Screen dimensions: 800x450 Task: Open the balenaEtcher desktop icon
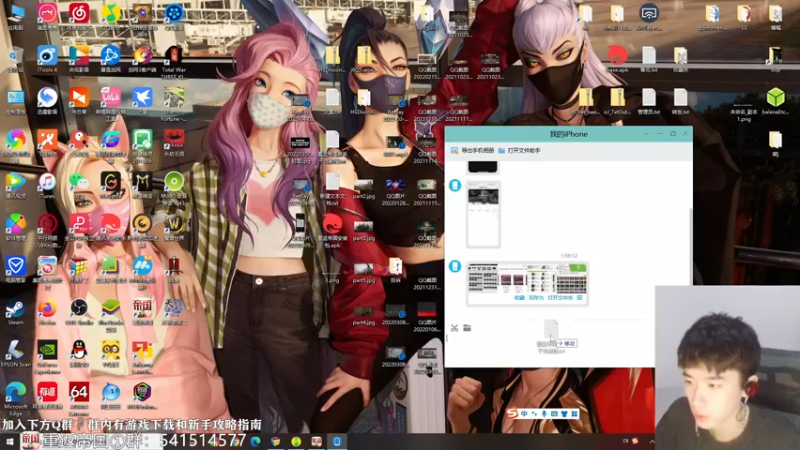[x=776, y=101]
